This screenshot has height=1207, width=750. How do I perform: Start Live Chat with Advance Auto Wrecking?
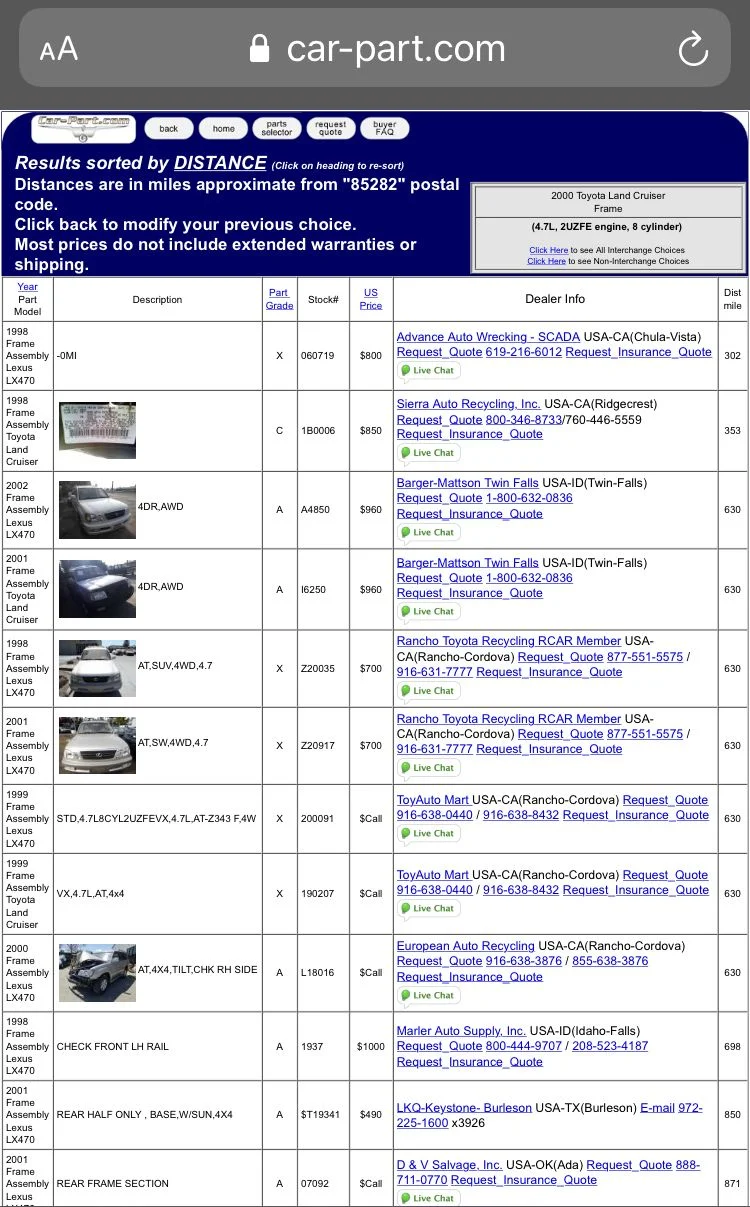pyautogui.click(x=428, y=370)
